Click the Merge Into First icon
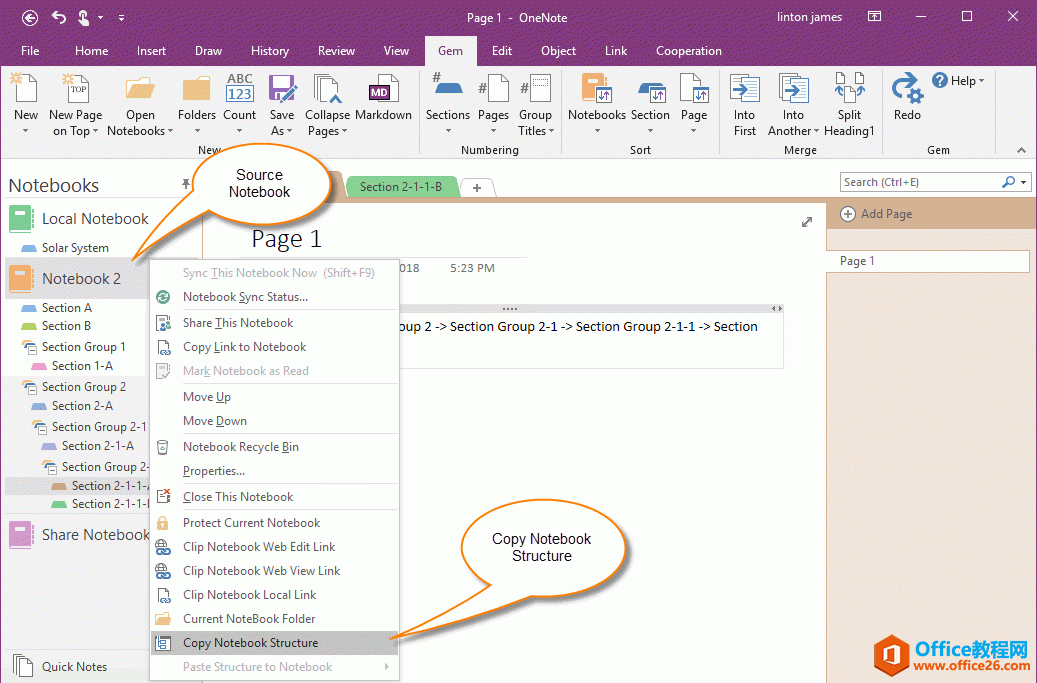 click(x=745, y=92)
